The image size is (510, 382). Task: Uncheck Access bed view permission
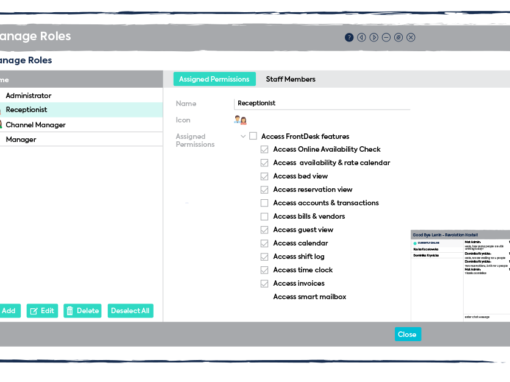[264, 176]
